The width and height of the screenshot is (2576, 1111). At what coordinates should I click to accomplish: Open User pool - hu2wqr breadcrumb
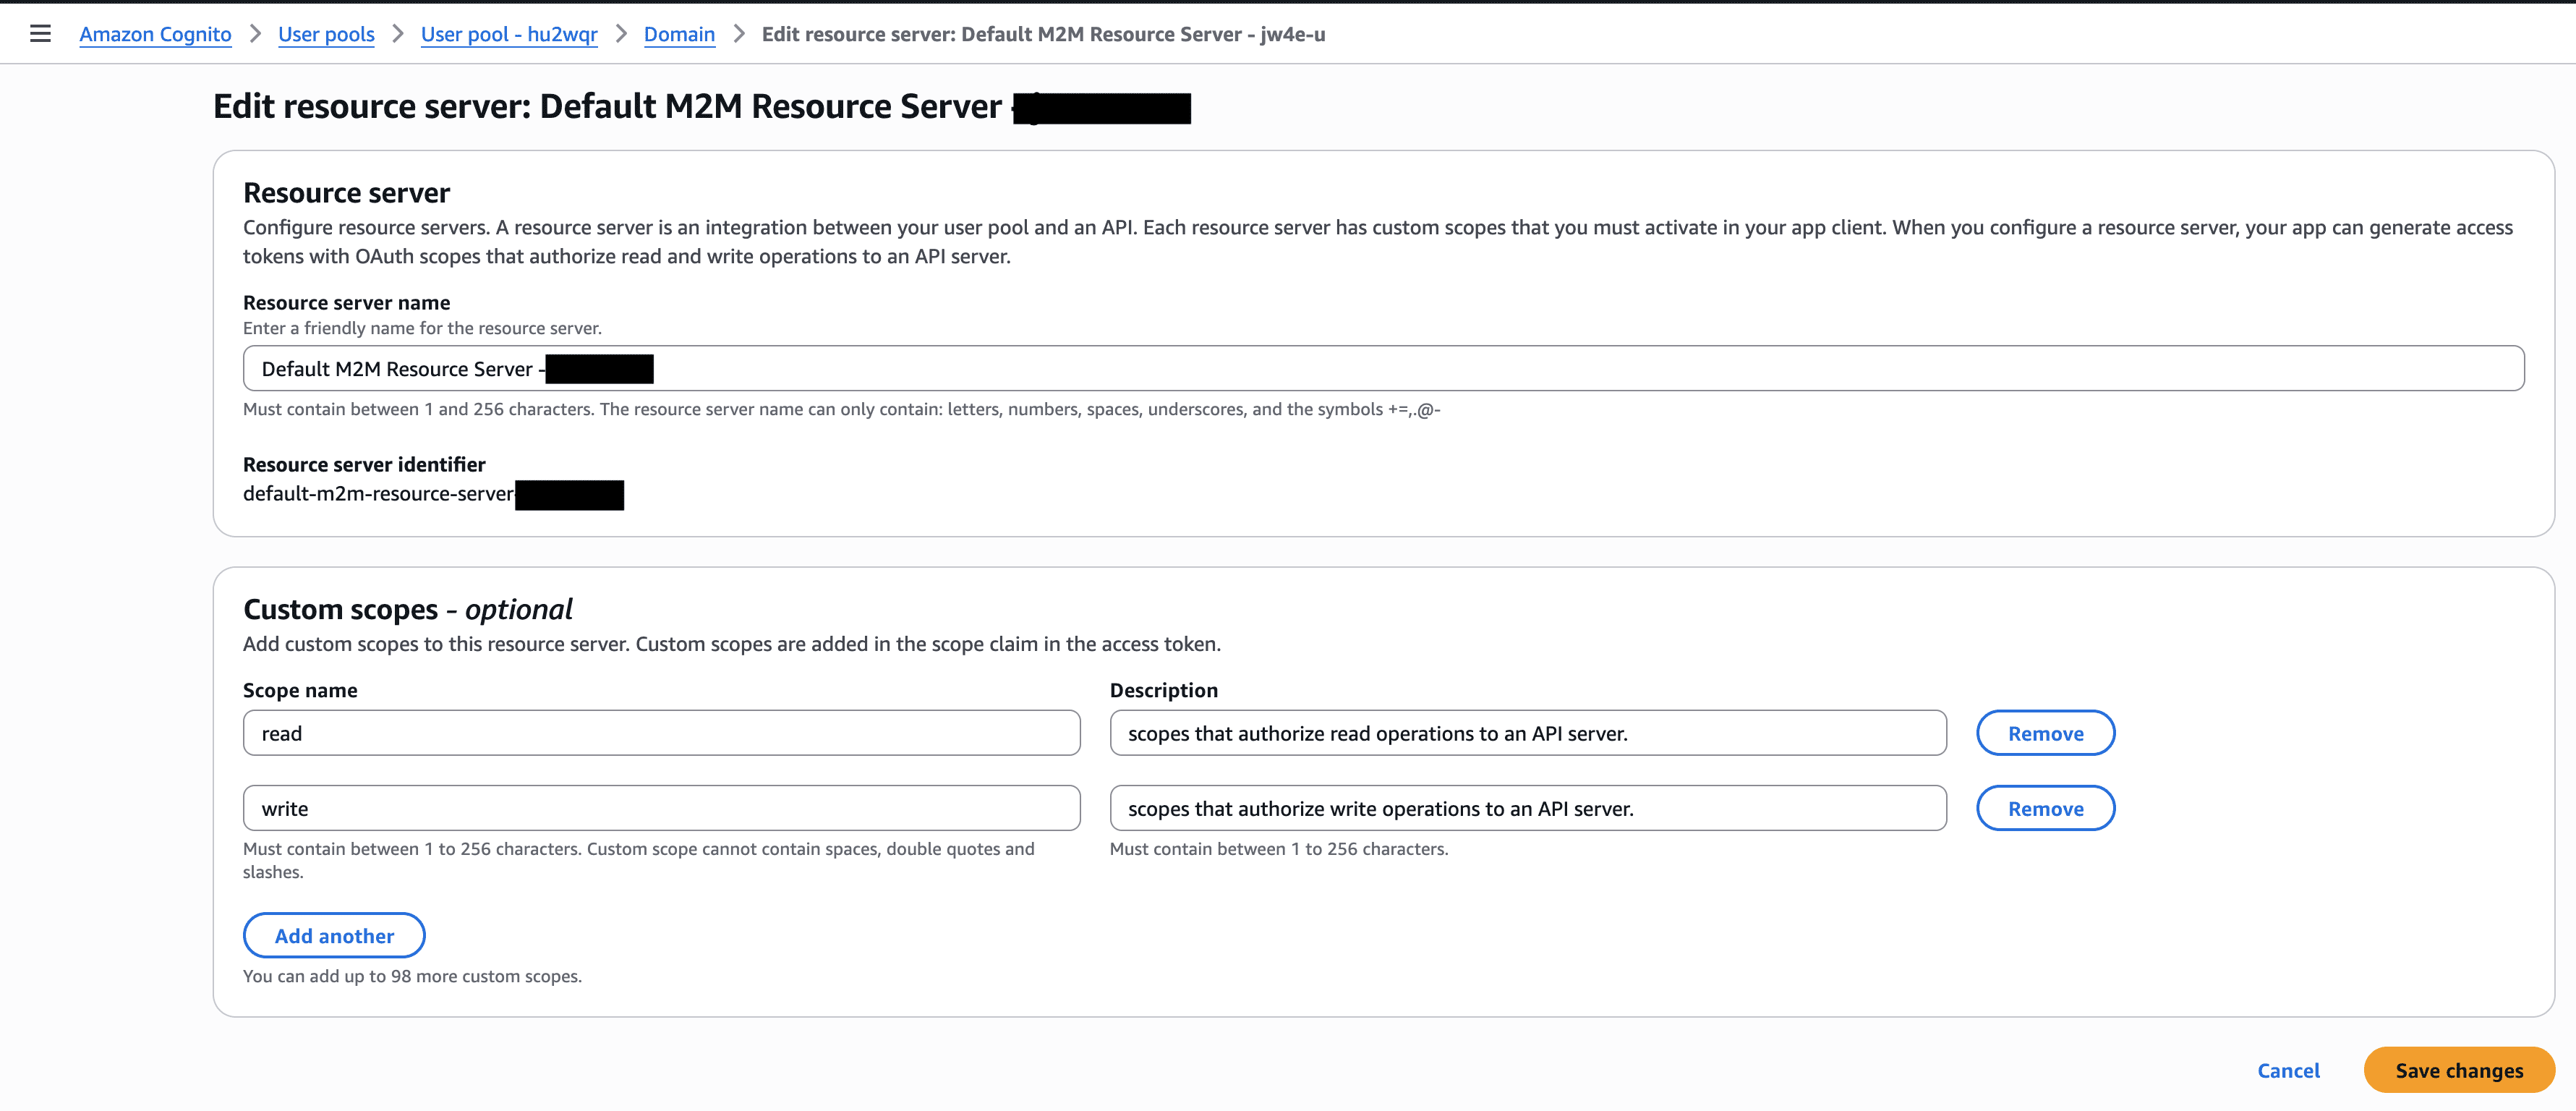click(x=509, y=34)
